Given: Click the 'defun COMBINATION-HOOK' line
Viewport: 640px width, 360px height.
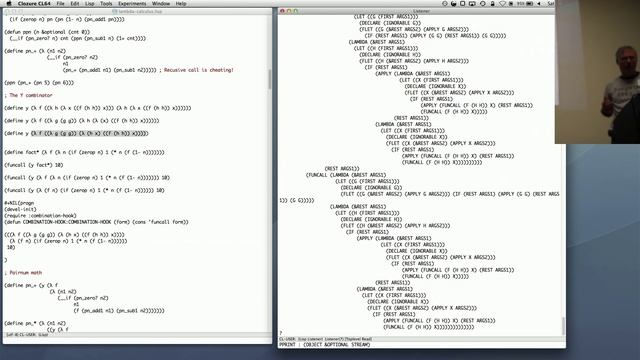Looking at the screenshot, I should [x=96, y=222].
